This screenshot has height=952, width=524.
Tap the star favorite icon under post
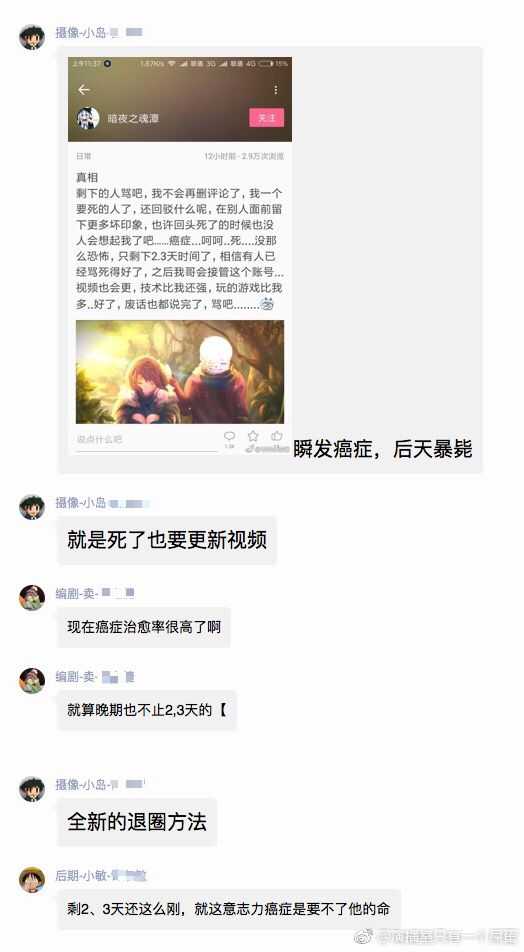[x=253, y=436]
